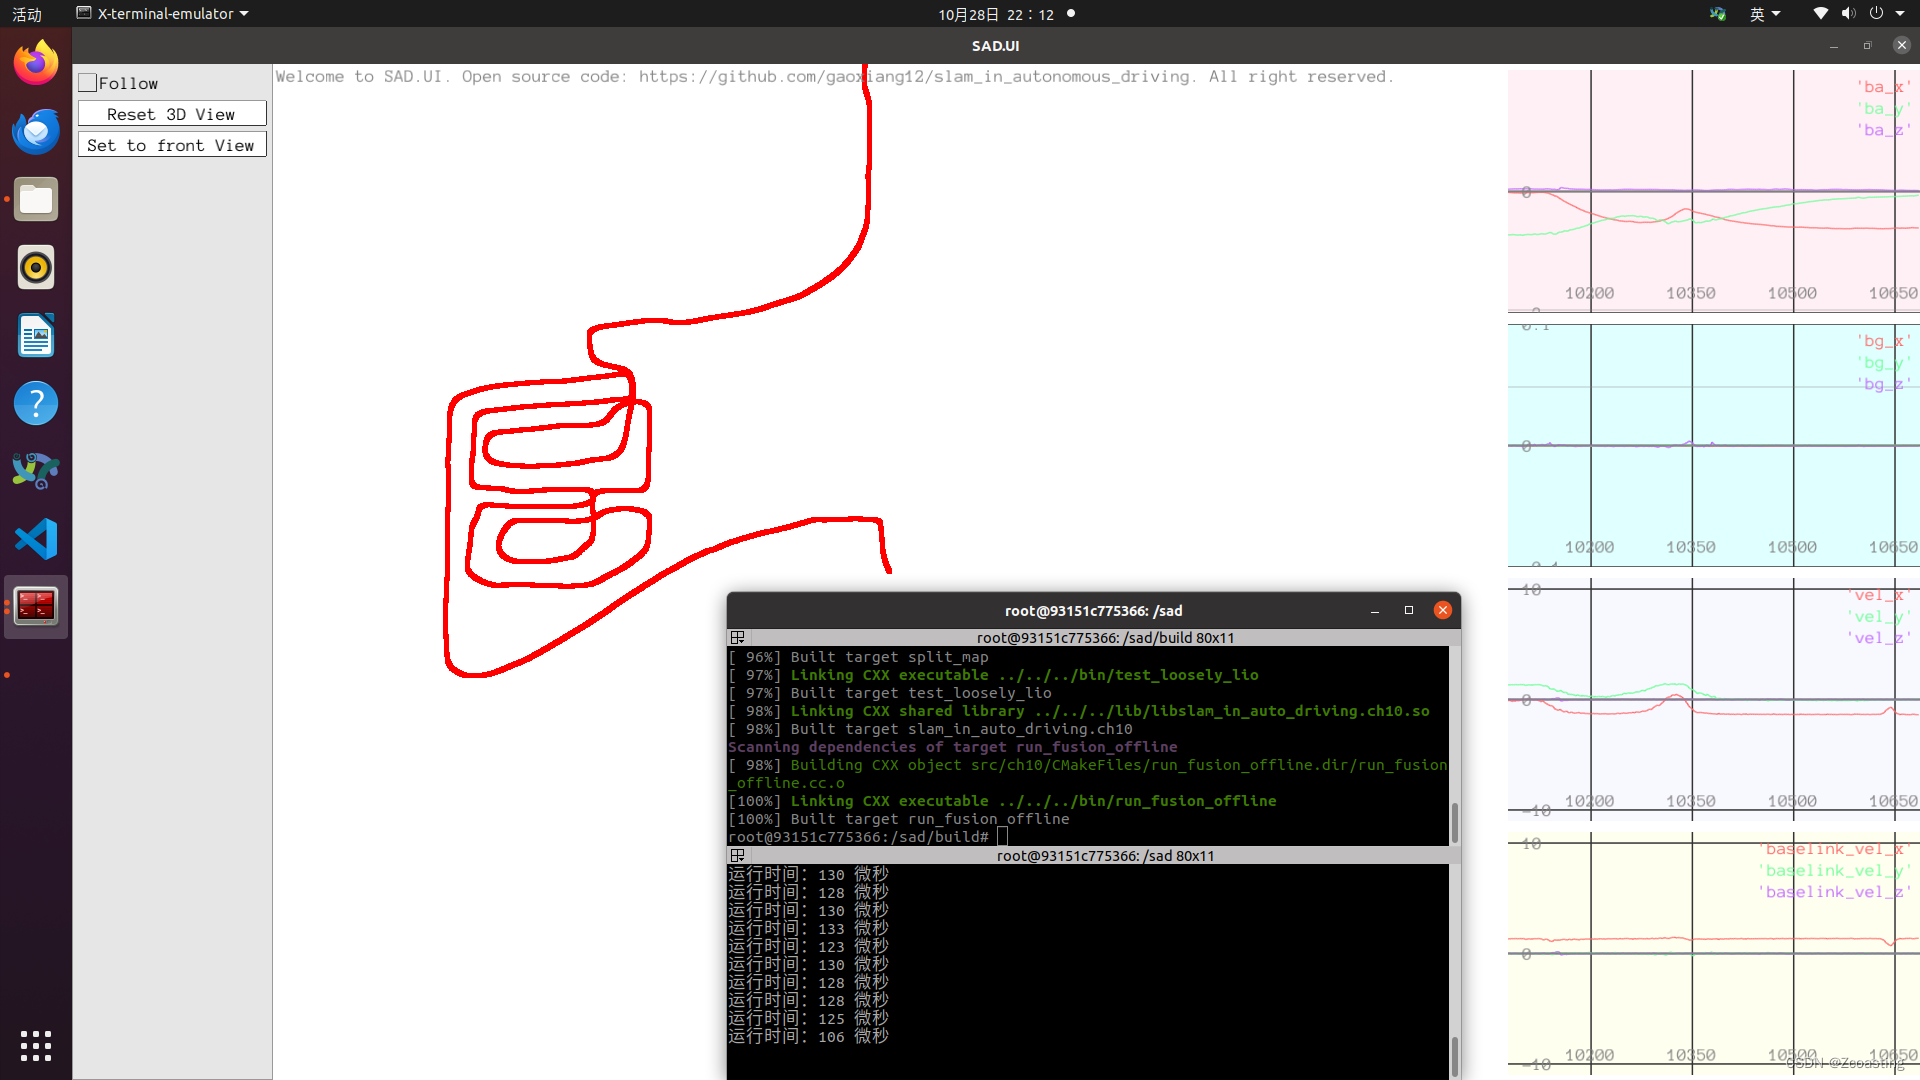Screen dimensions: 1920x1080
Task: Click the network signal icon in system tray
Action: [1818, 13]
